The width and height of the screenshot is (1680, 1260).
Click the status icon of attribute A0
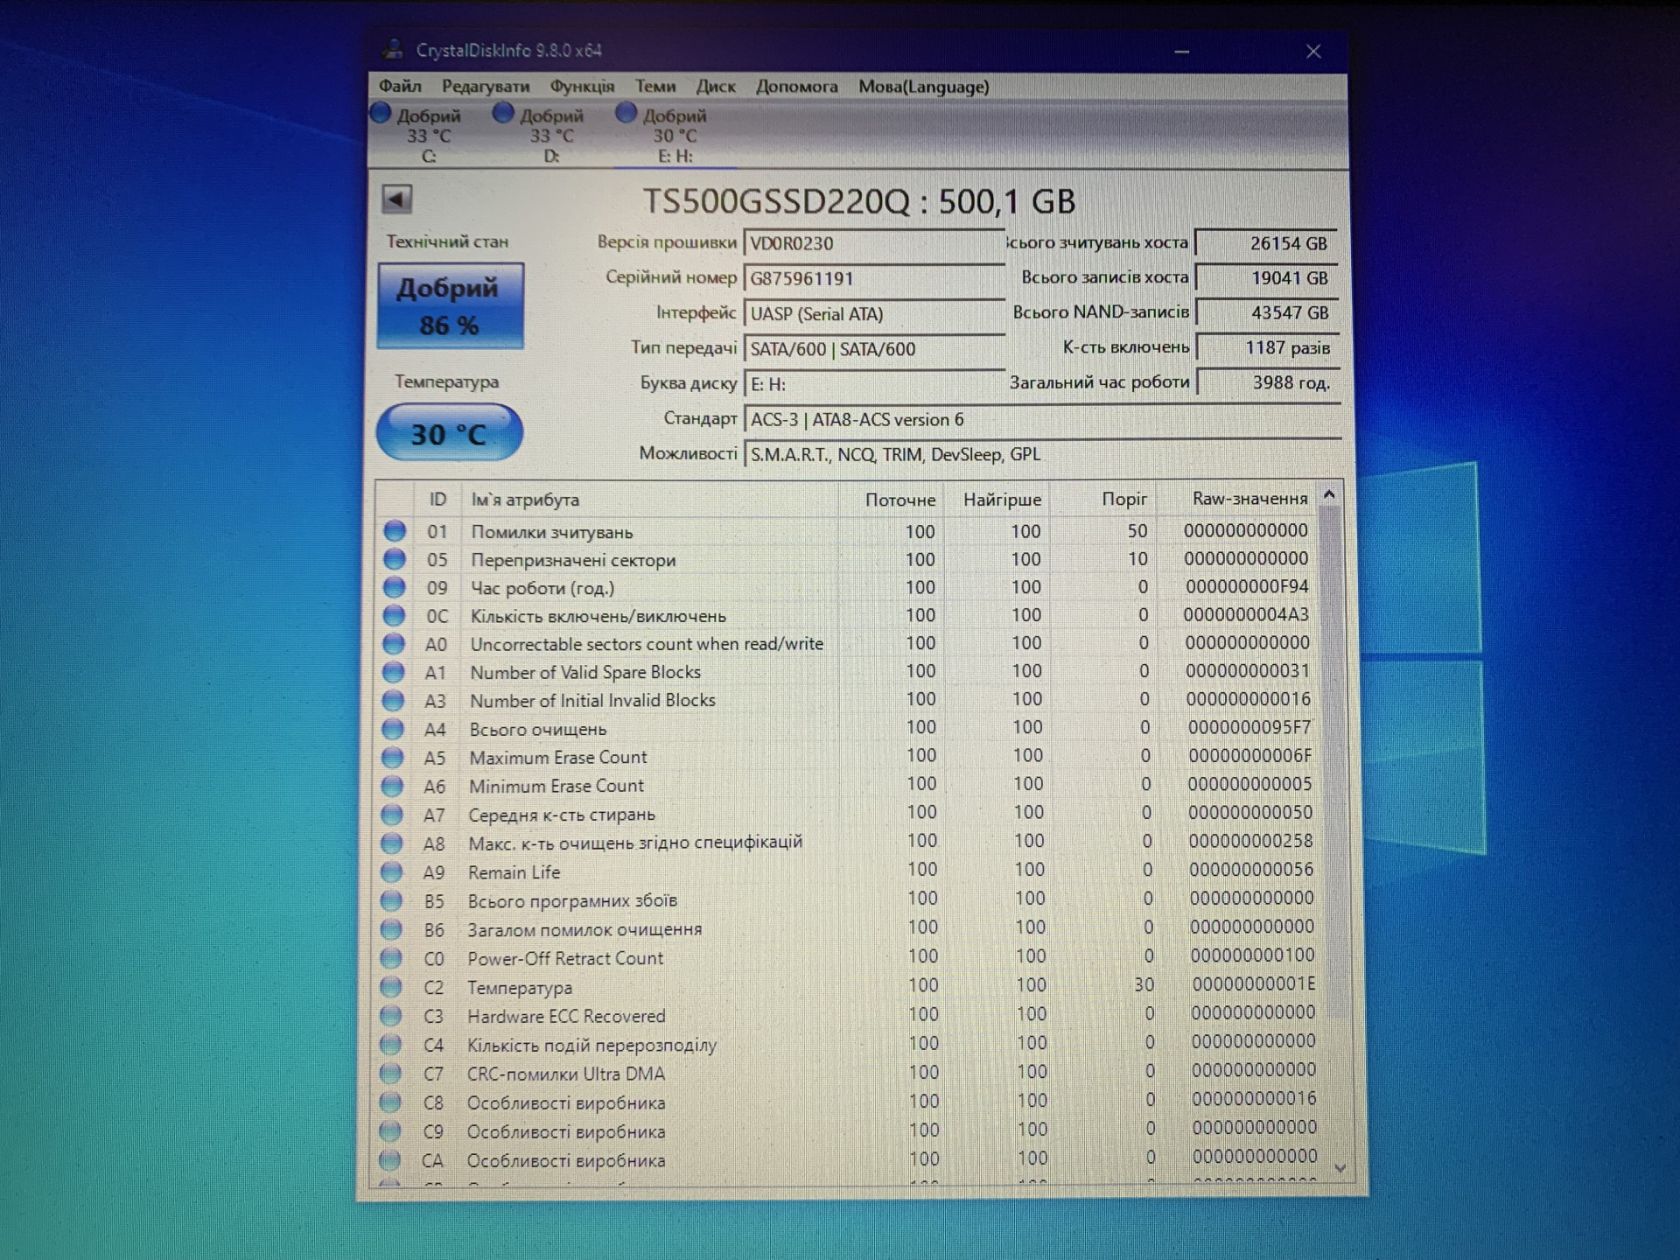tap(394, 643)
